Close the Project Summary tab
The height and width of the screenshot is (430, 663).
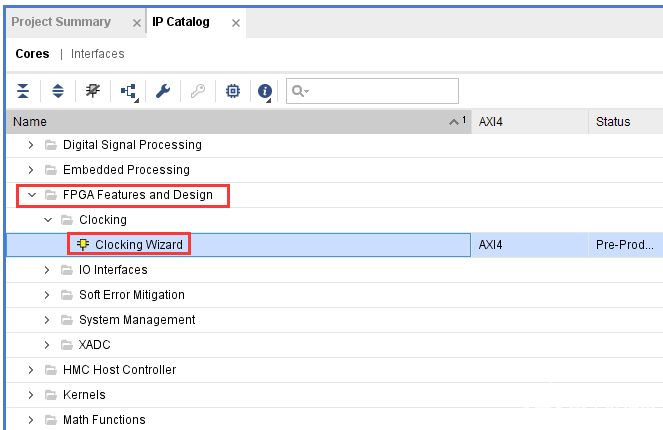click(x=136, y=23)
